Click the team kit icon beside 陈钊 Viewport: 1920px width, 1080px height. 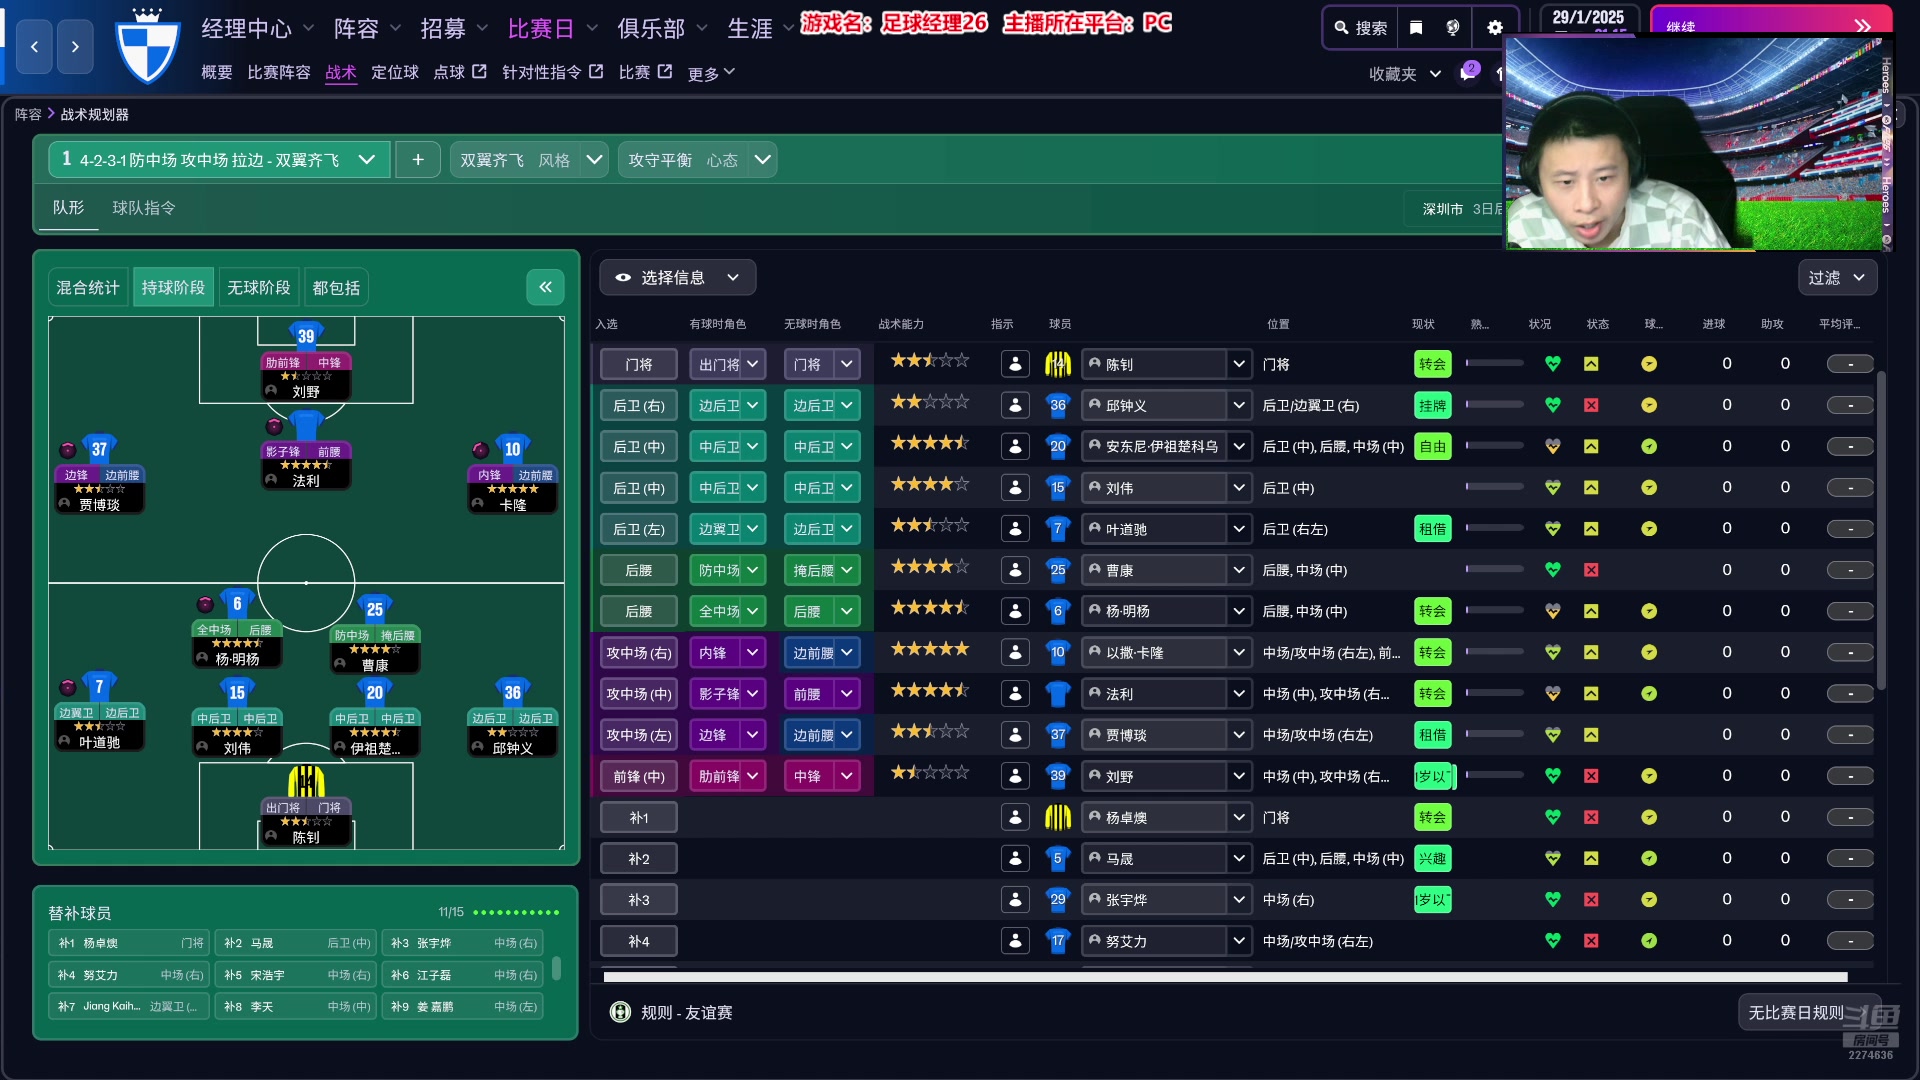coord(1058,363)
